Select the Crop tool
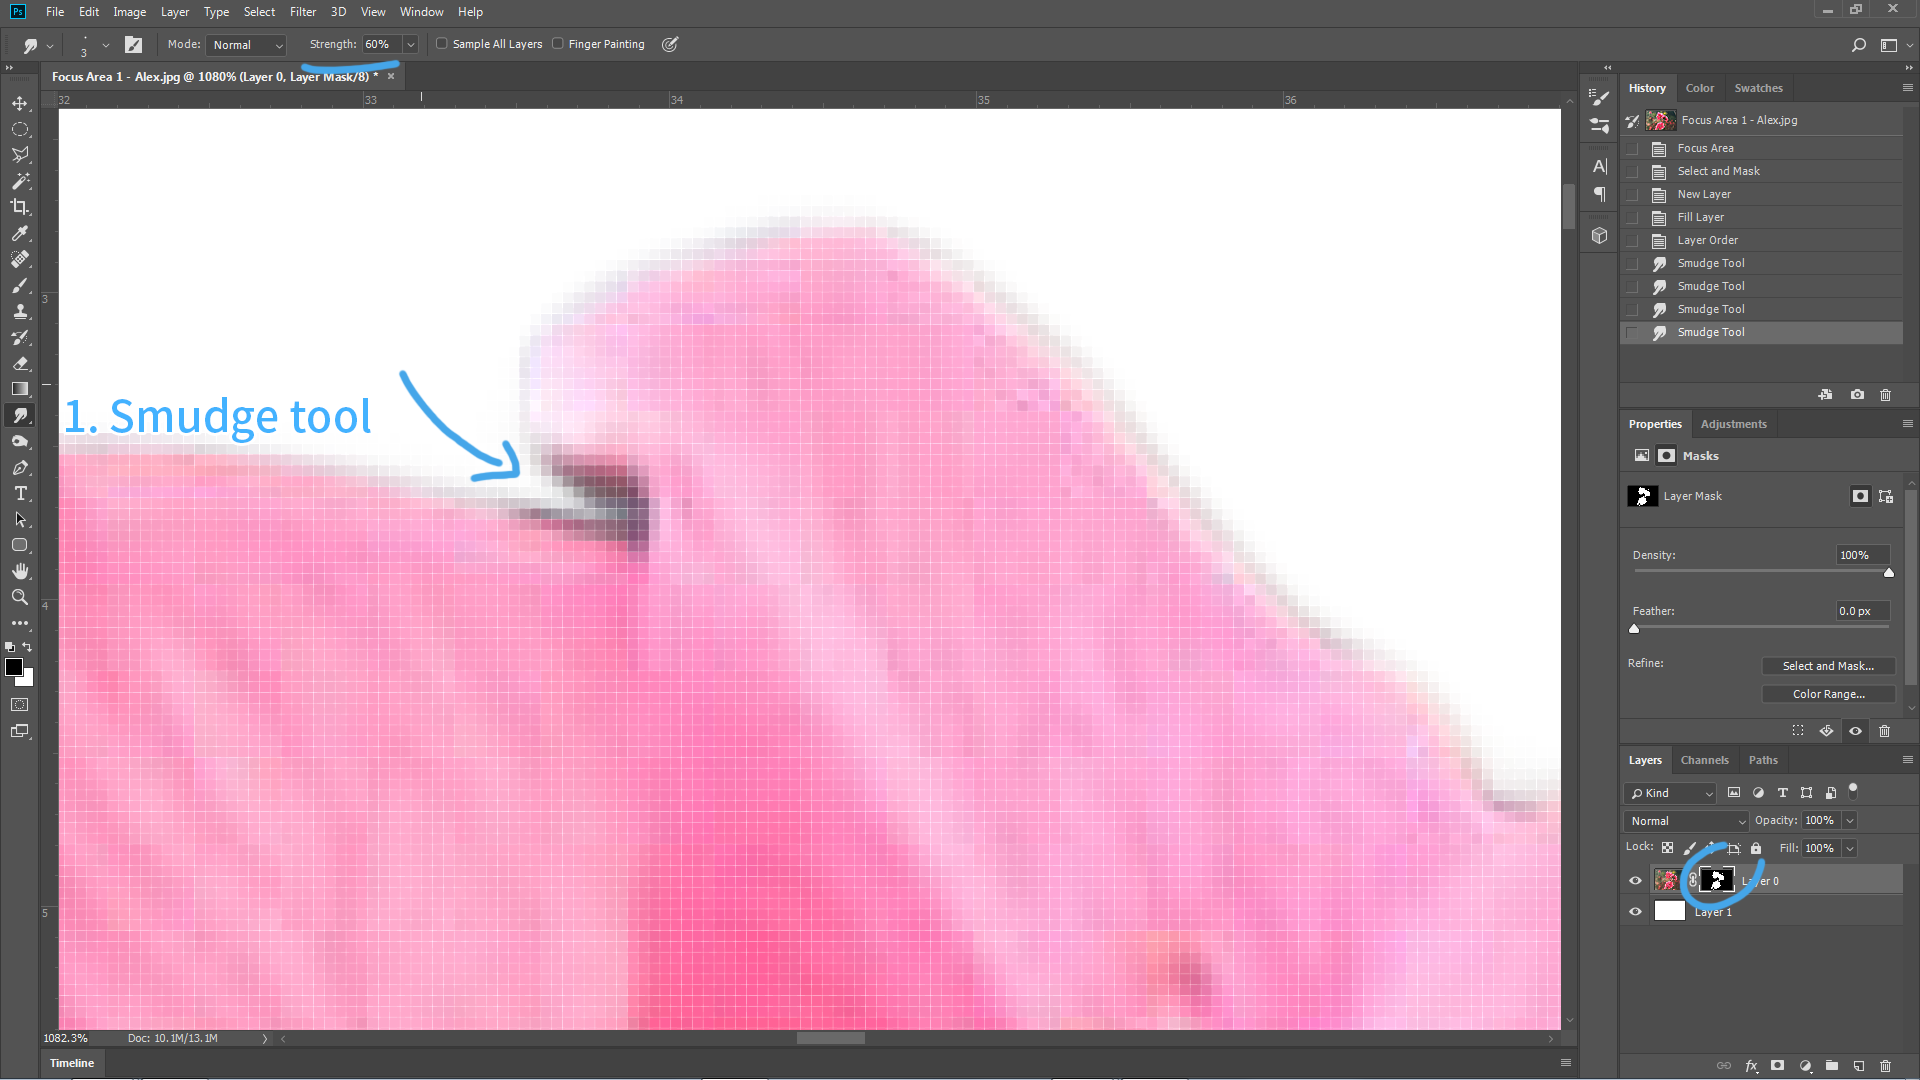Viewport: 1920px width, 1080px height. point(20,207)
